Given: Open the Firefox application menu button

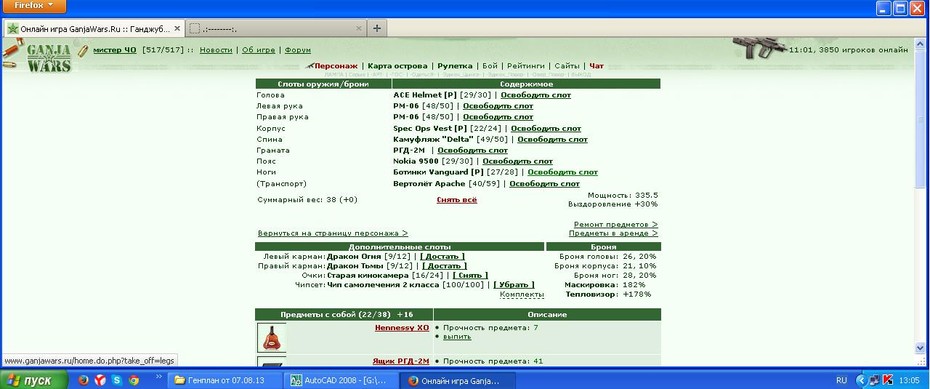Looking at the screenshot, I should click(x=33, y=6).
